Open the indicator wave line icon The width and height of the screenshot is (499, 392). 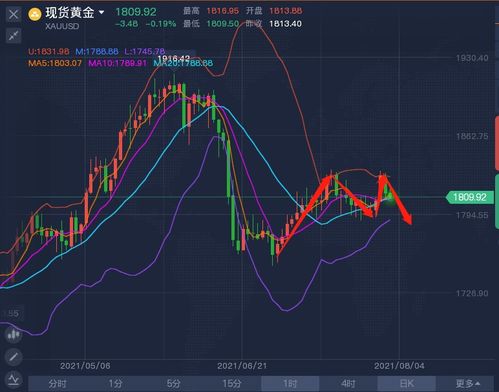(x=14, y=379)
